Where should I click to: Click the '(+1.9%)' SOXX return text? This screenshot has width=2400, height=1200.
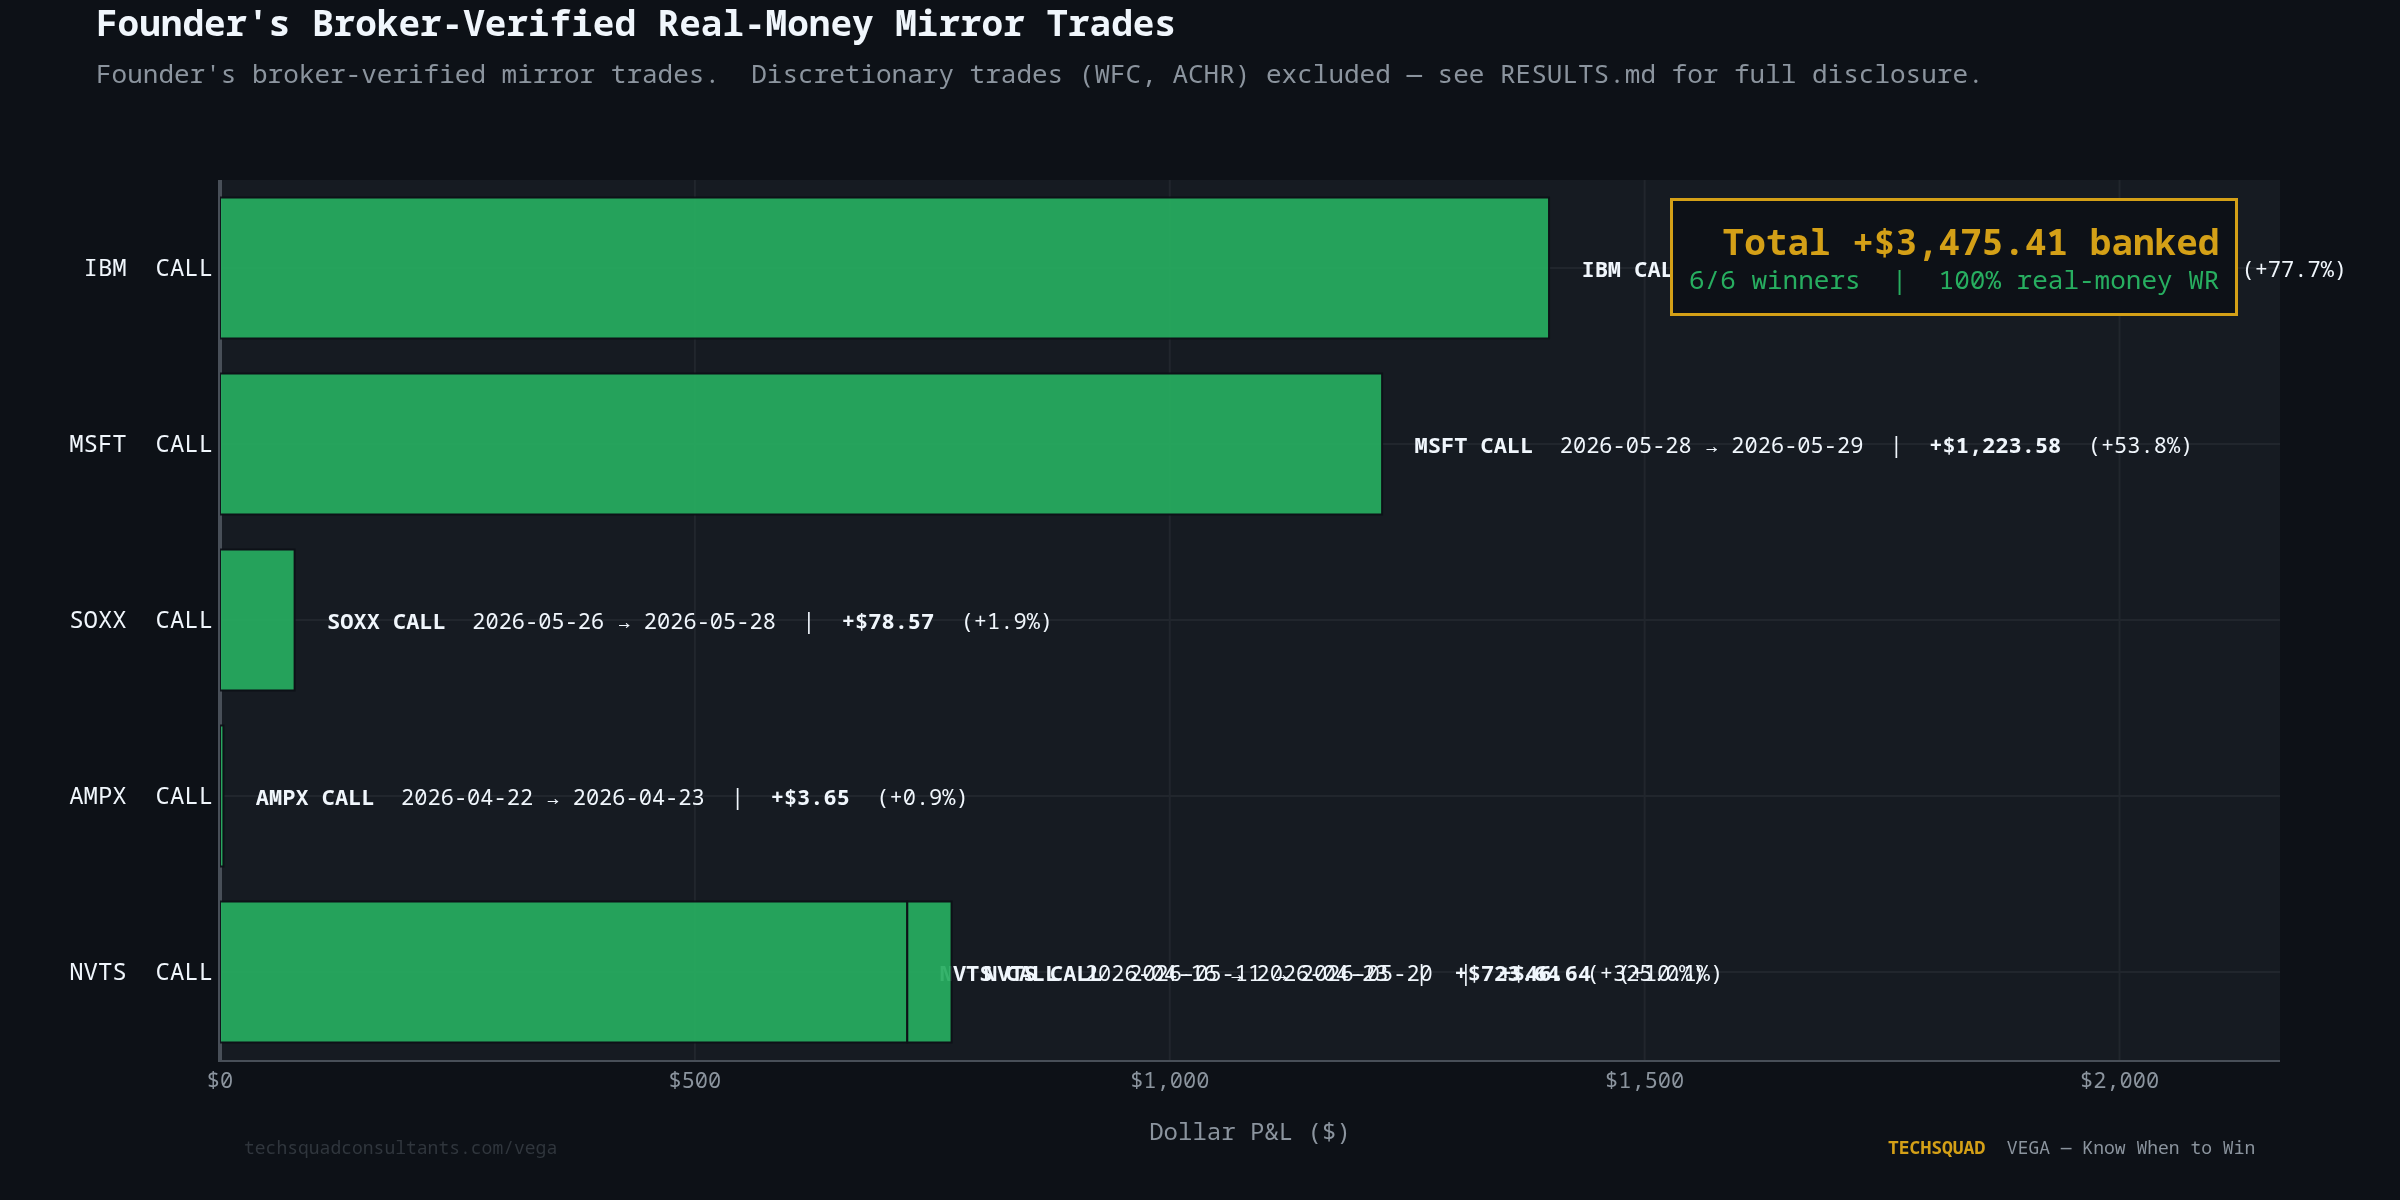1006,622
